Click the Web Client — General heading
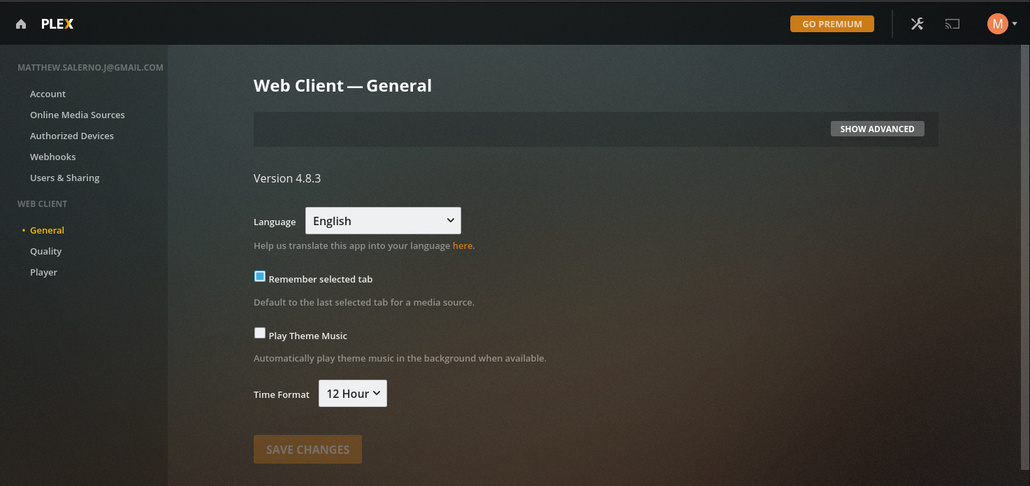 (342, 85)
